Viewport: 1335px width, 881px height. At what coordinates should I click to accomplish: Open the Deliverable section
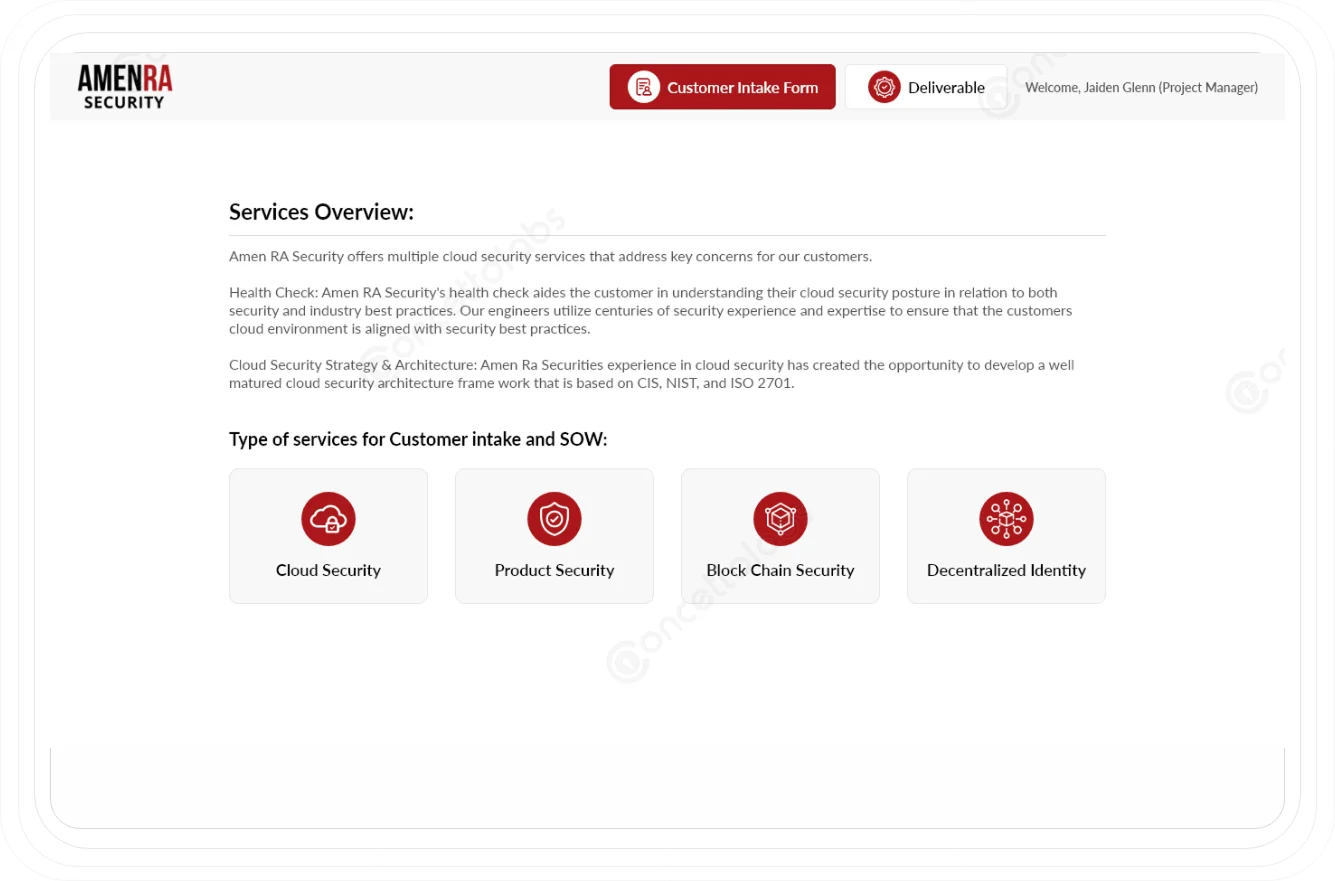[925, 87]
